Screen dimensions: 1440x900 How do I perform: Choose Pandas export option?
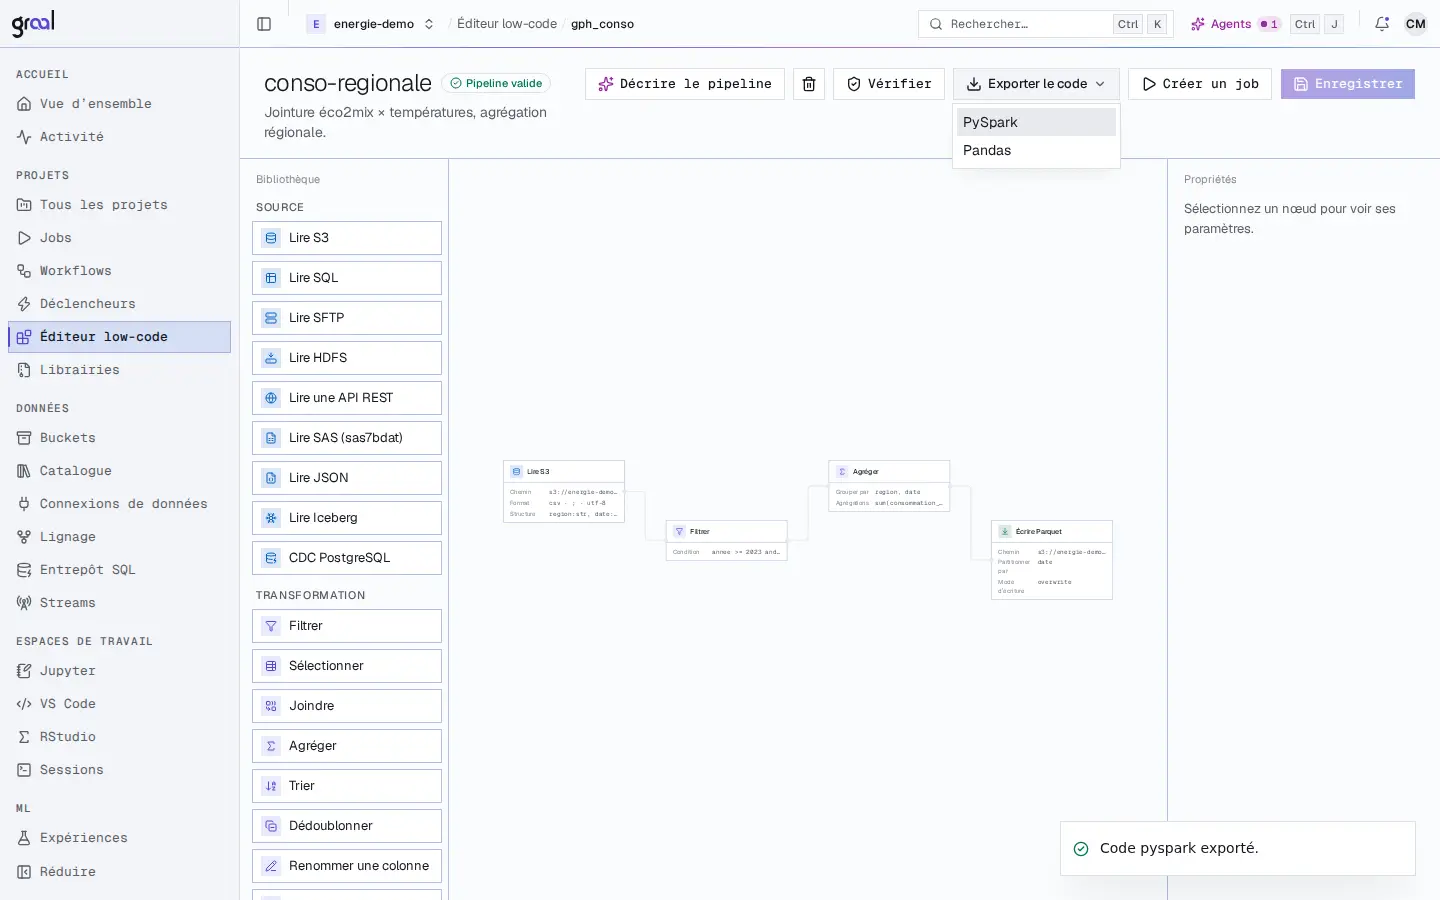(x=1036, y=150)
